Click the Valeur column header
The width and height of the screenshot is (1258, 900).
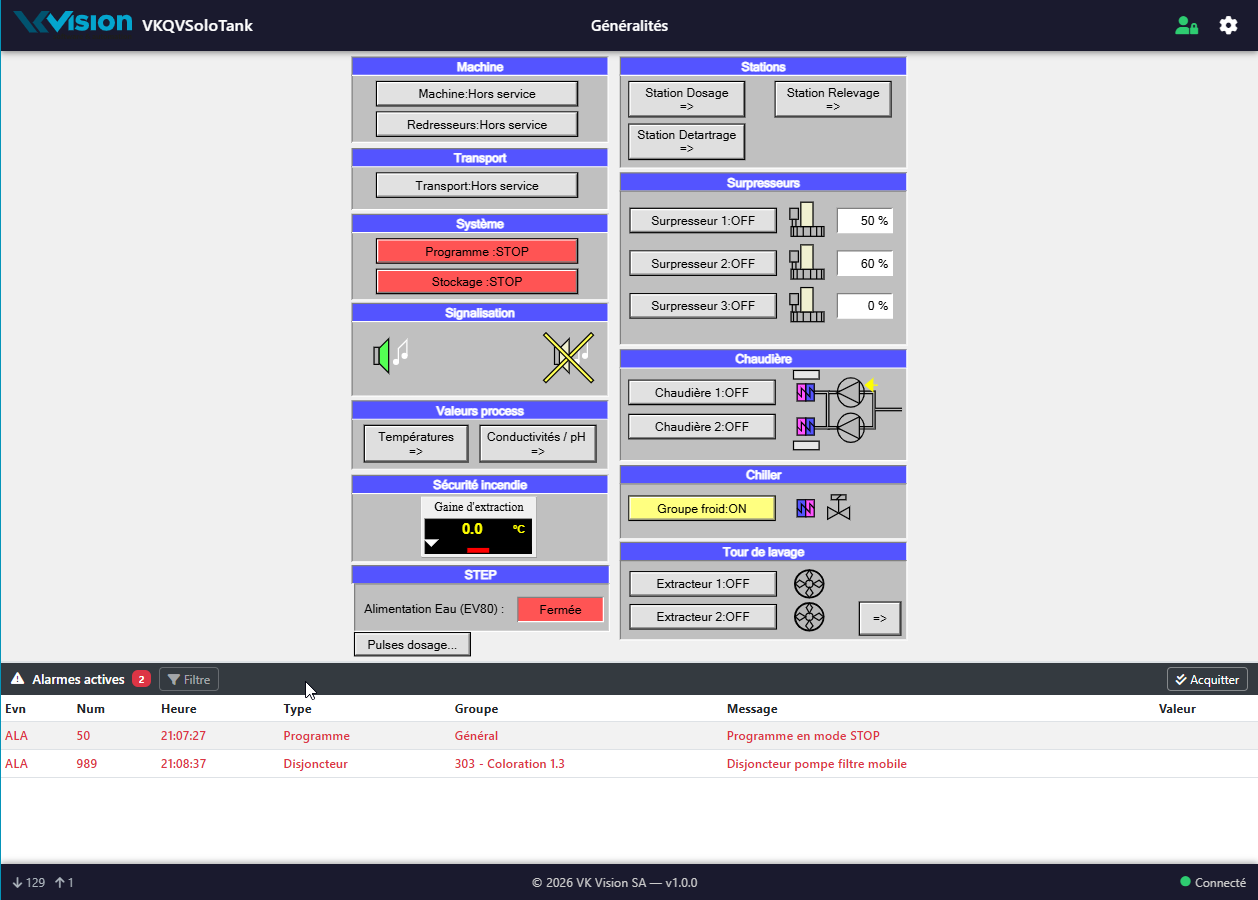pos(1177,708)
